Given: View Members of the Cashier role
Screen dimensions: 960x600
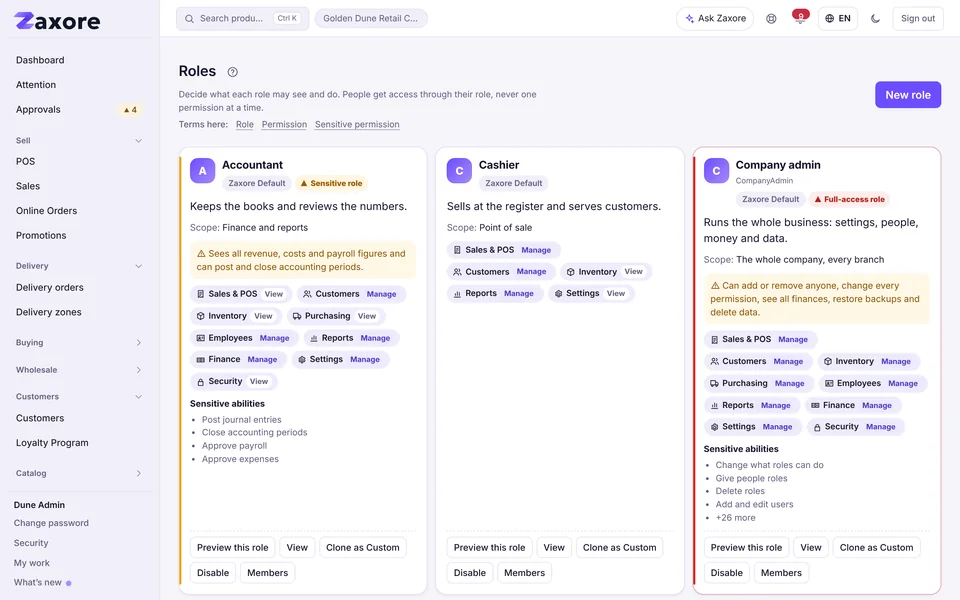Looking at the screenshot, I should [x=524, y=572].
